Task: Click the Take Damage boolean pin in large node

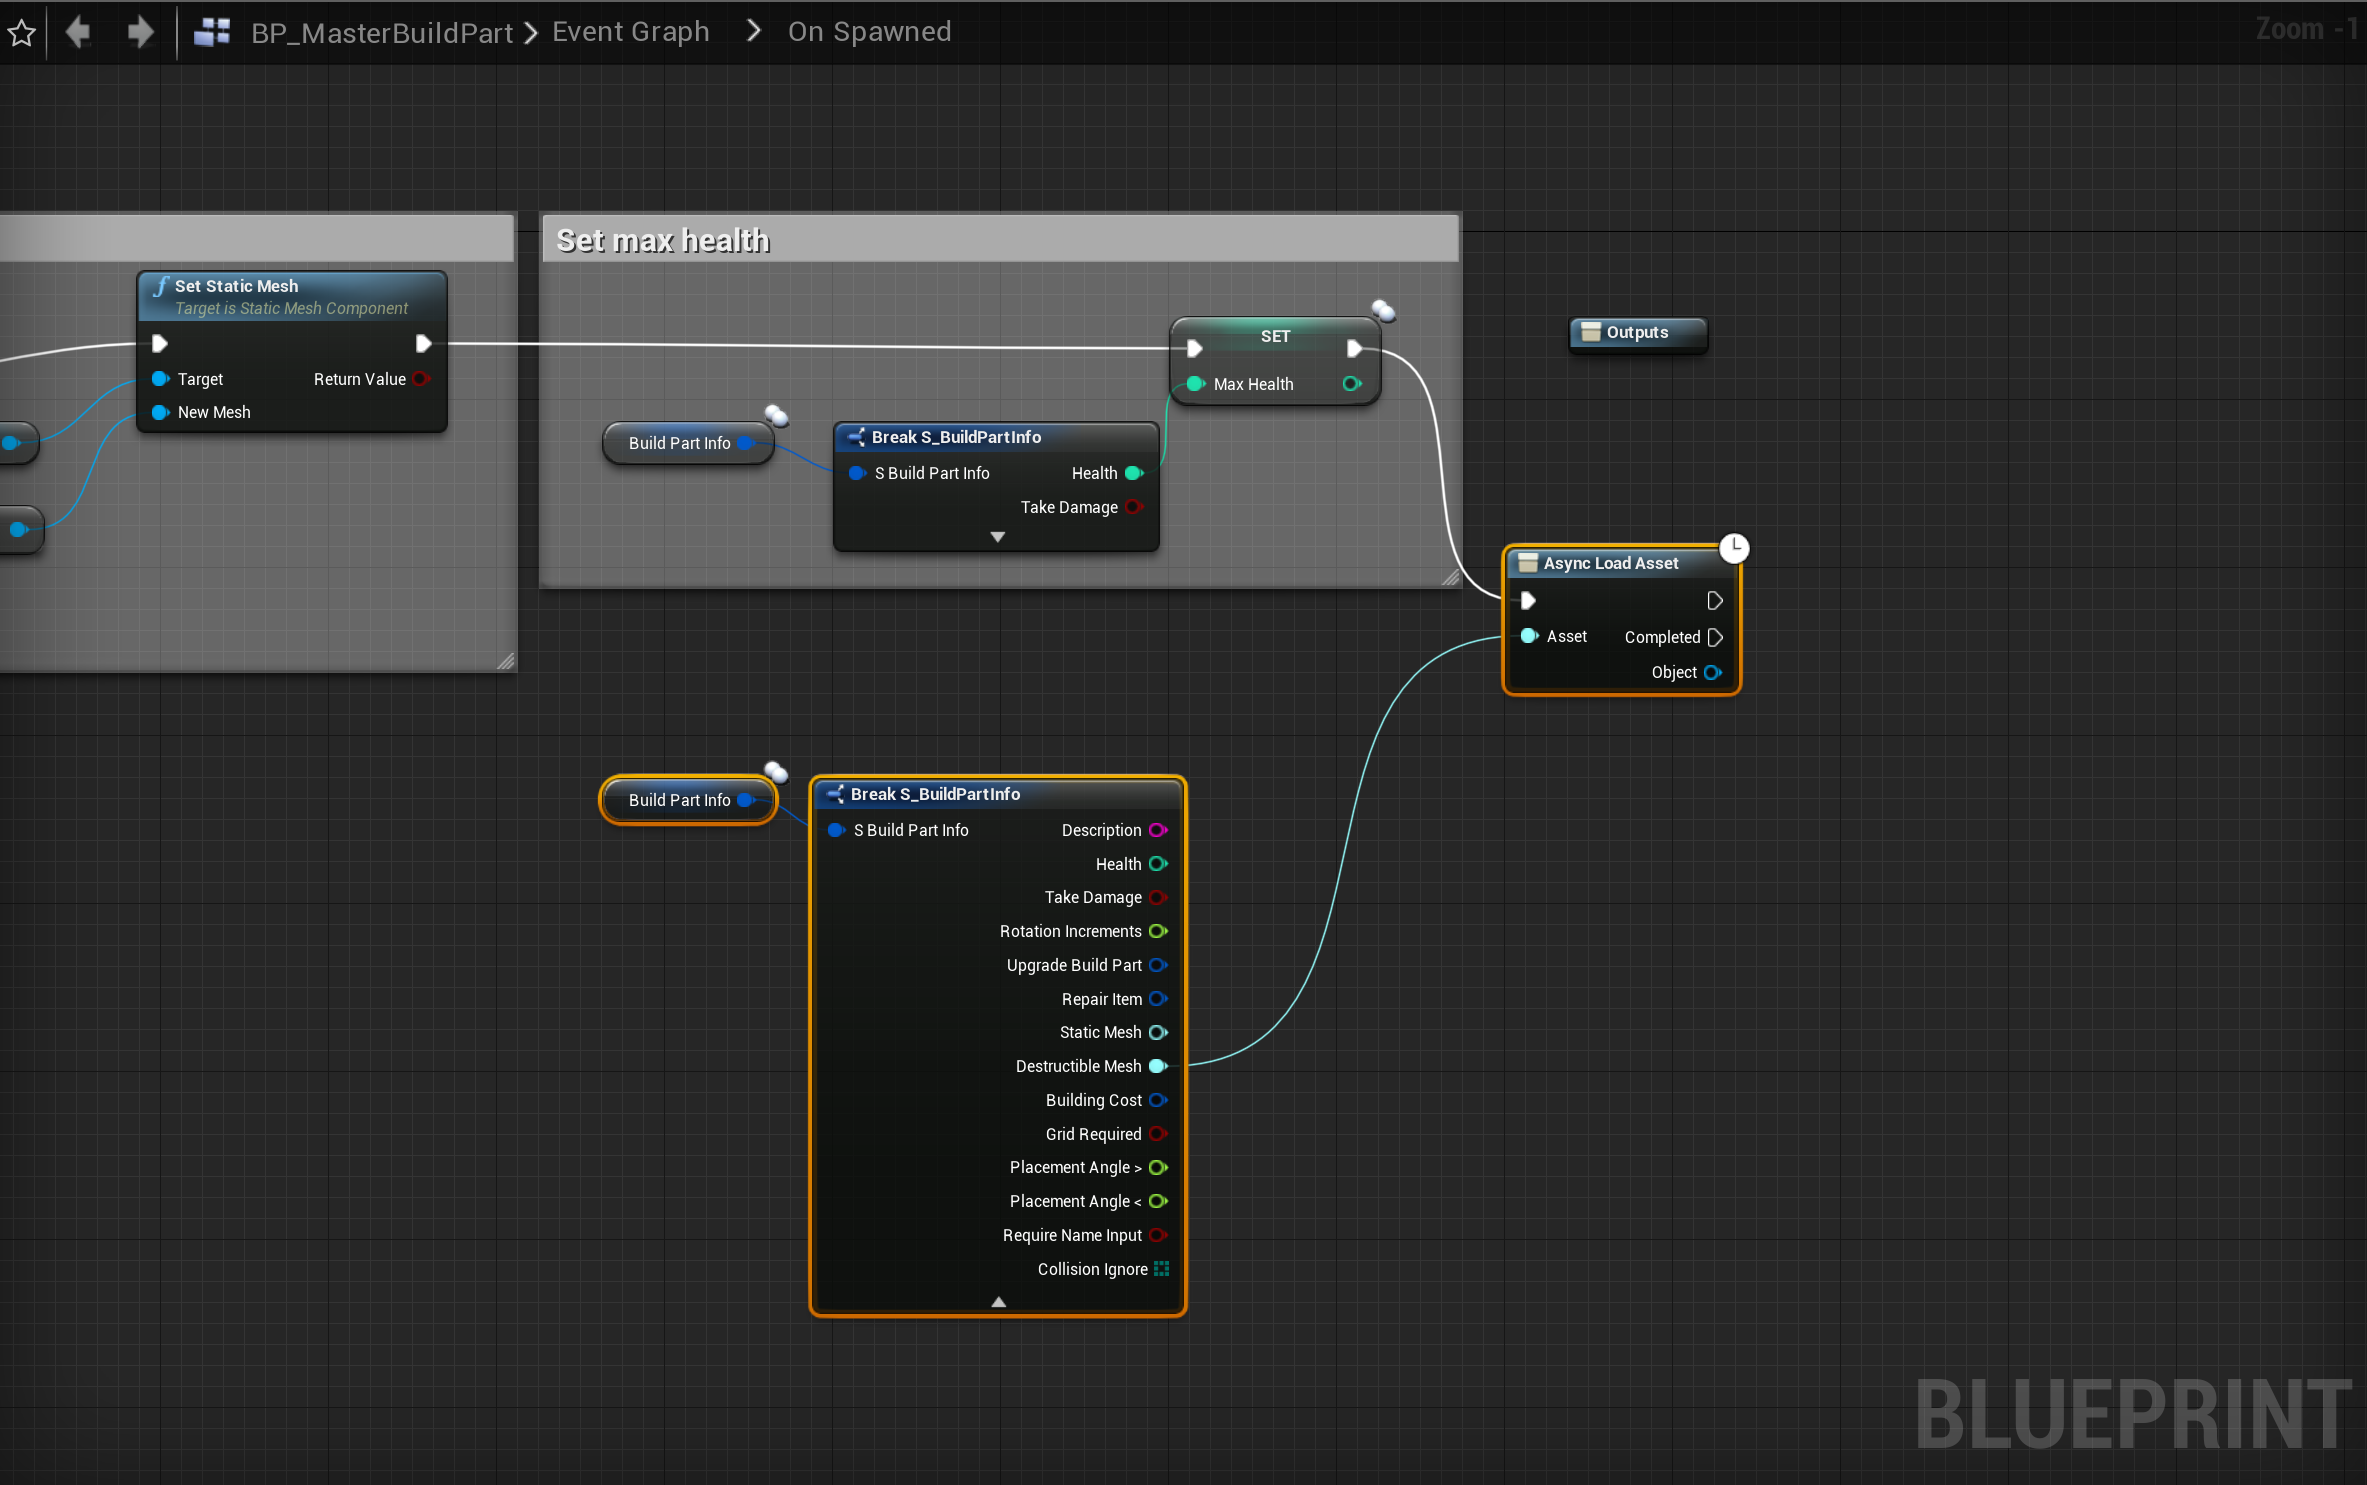Action: coord(1158,897)
